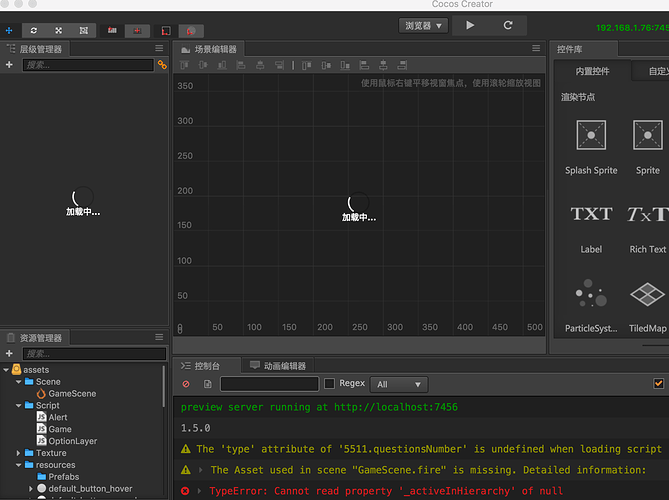
Task: Open the console log file icon
Action: tap(208, 384)
